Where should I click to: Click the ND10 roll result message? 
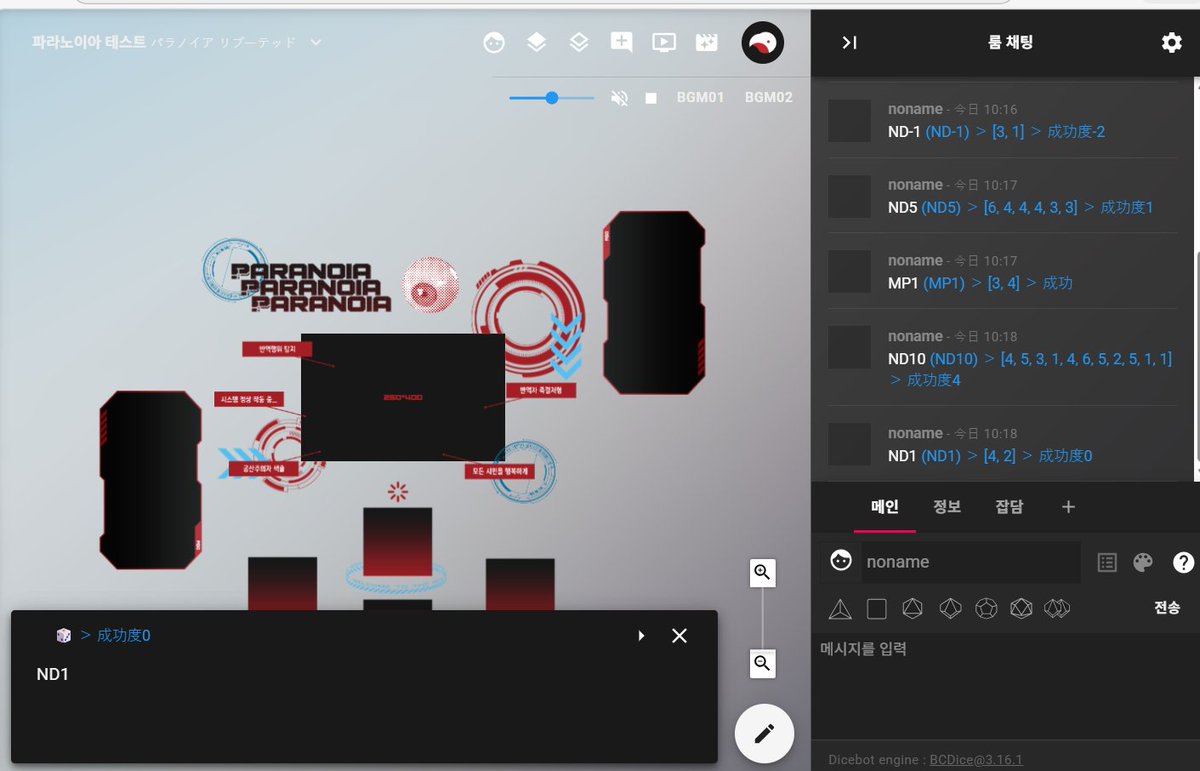coord(1030,369)
